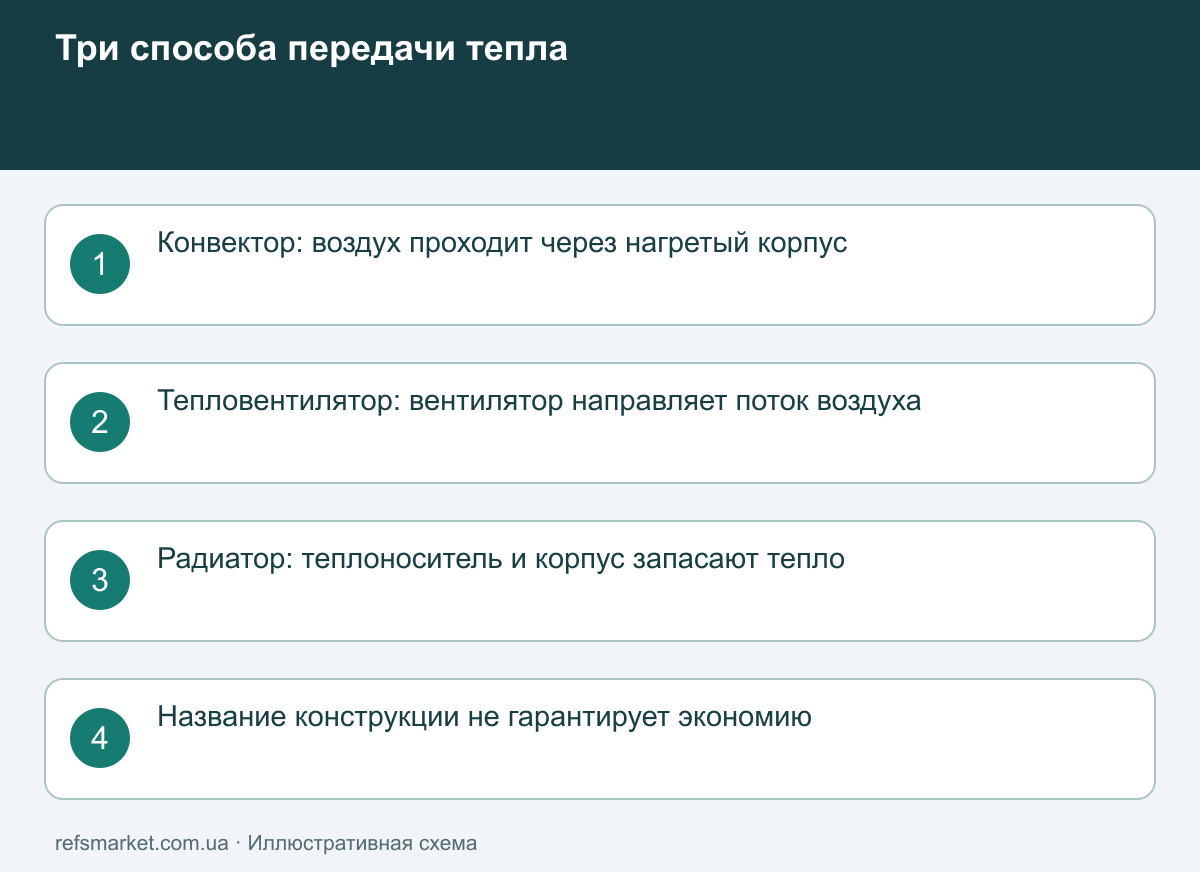This screenshot has height=872, width=1200.
Task: Click the text 'Название конструкции не гарантирует экономию'
Action: pos(484,717)
